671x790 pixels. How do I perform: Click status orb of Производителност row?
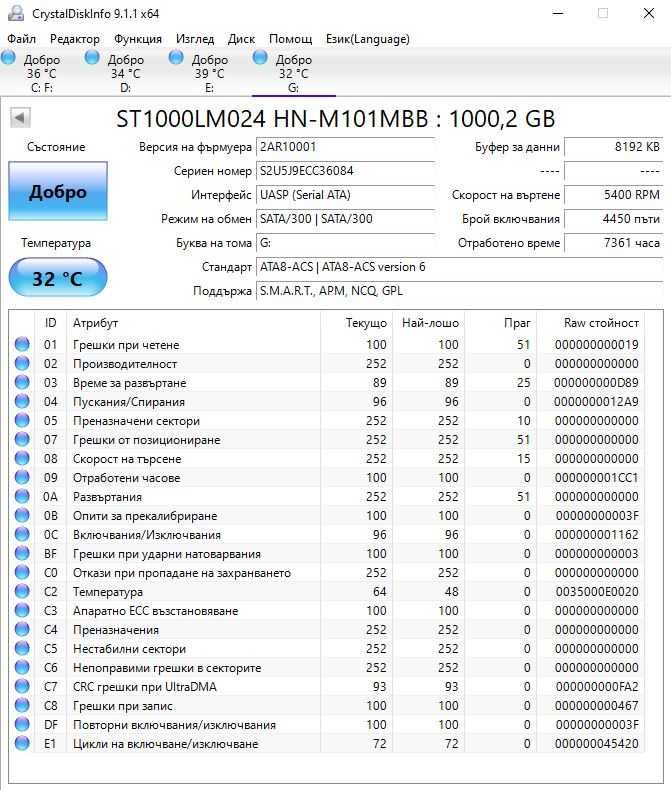coord(22,363)
